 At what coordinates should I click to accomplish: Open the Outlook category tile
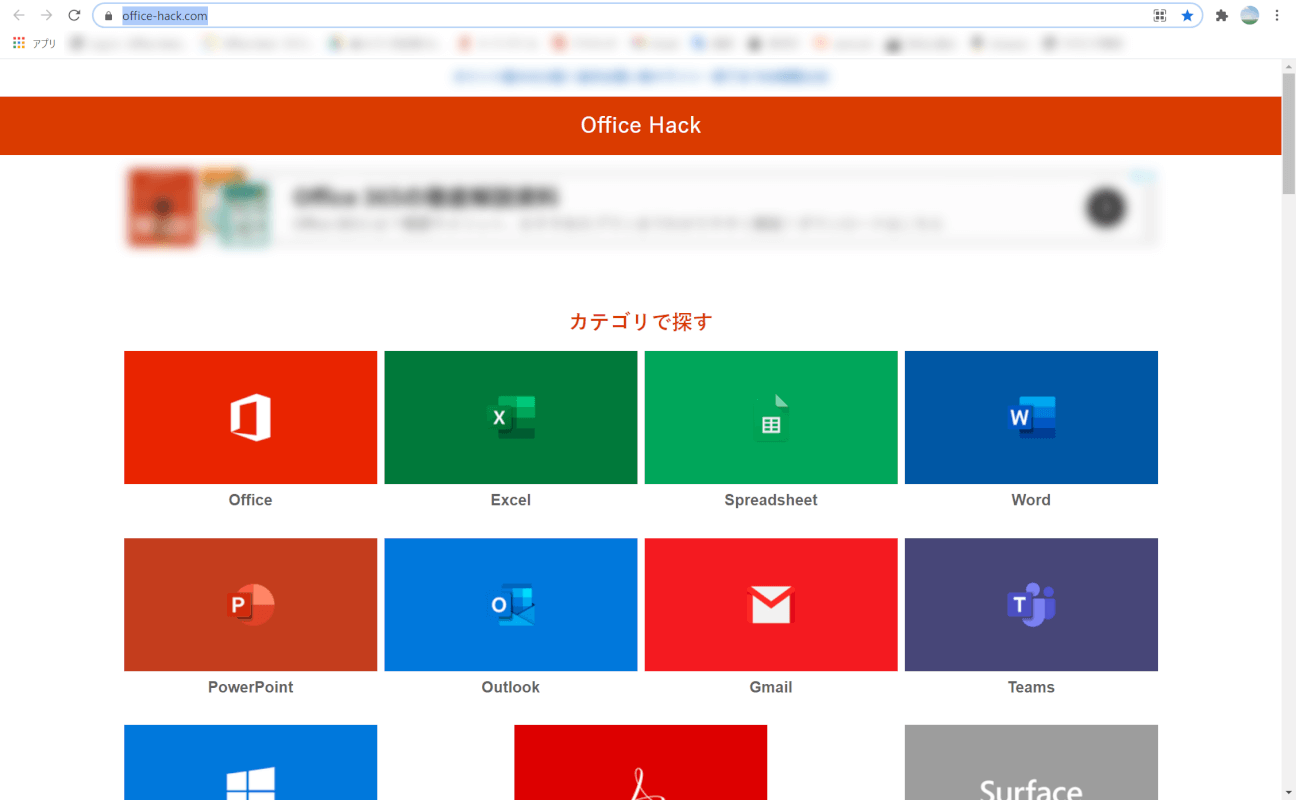(x=511, y=604)
